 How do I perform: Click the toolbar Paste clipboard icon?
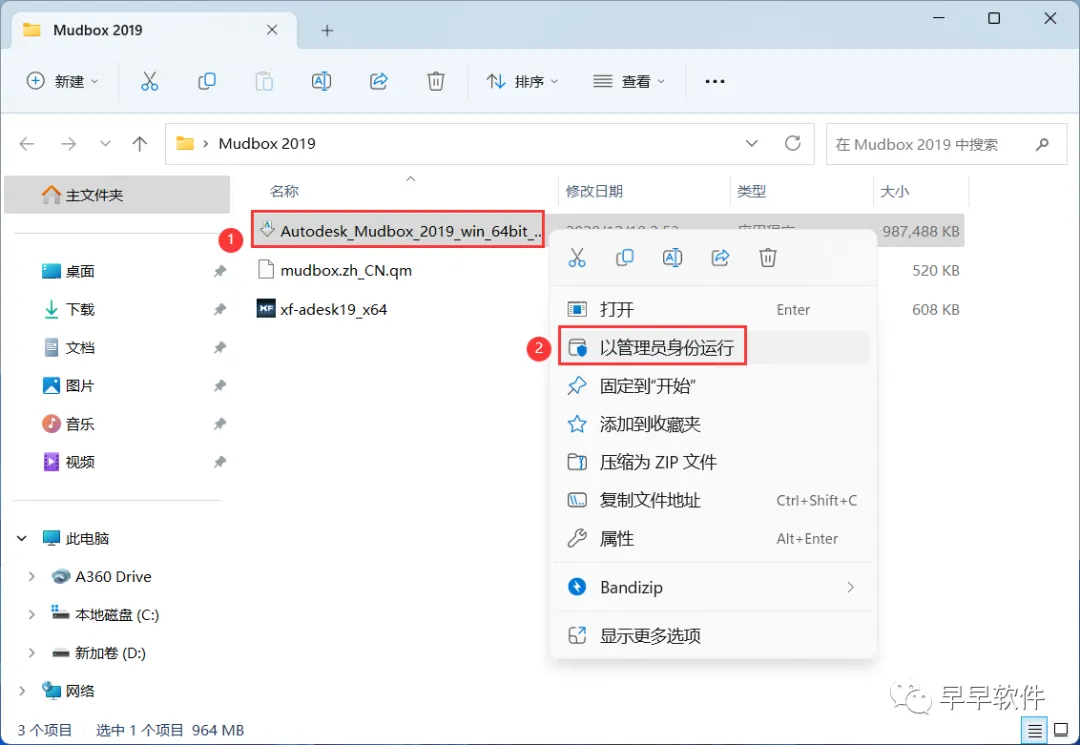(x=264, y=81)
